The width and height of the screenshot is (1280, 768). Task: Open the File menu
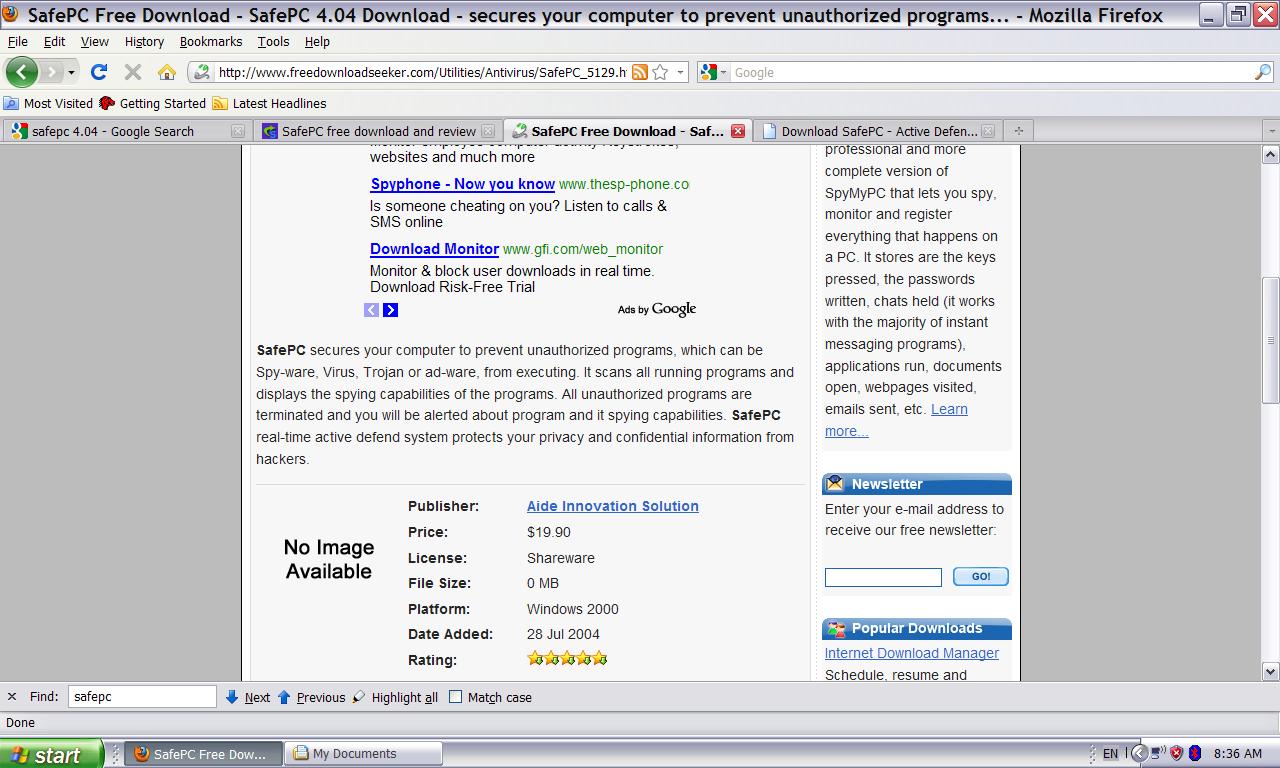point(18,42)
